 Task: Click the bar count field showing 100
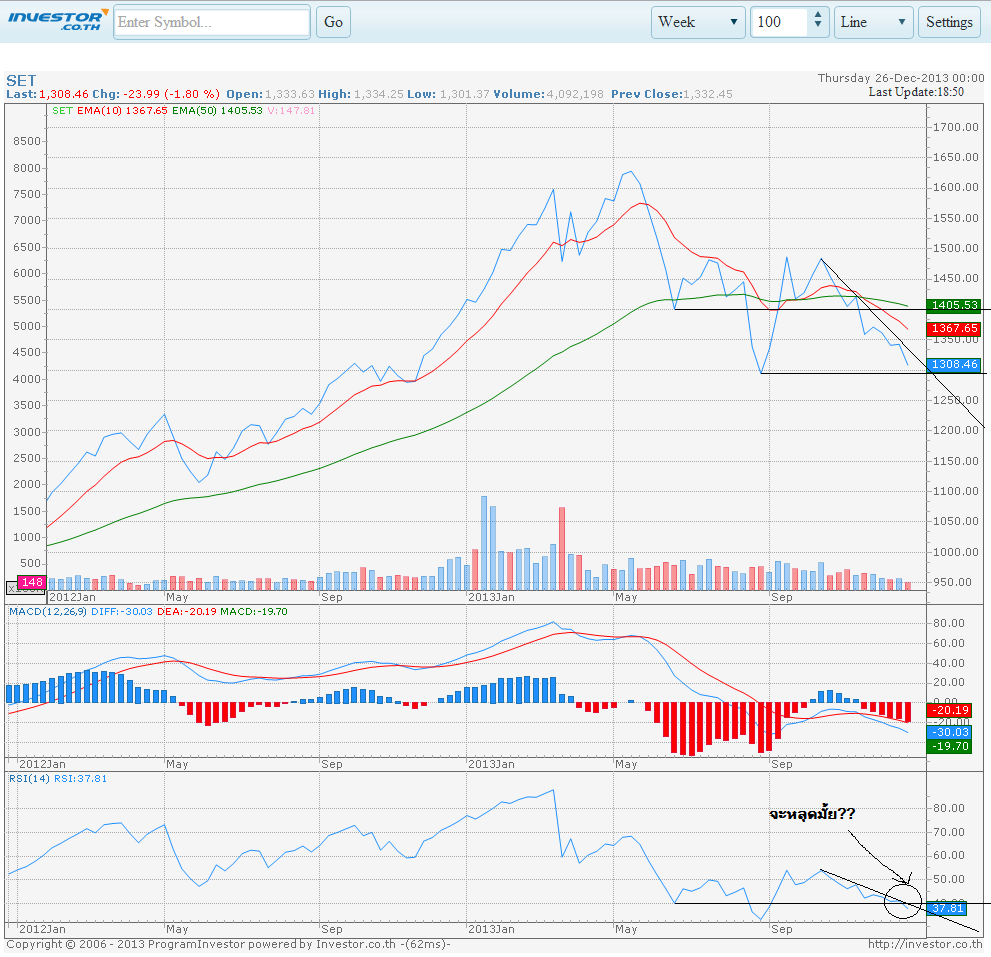coord(779,22)
